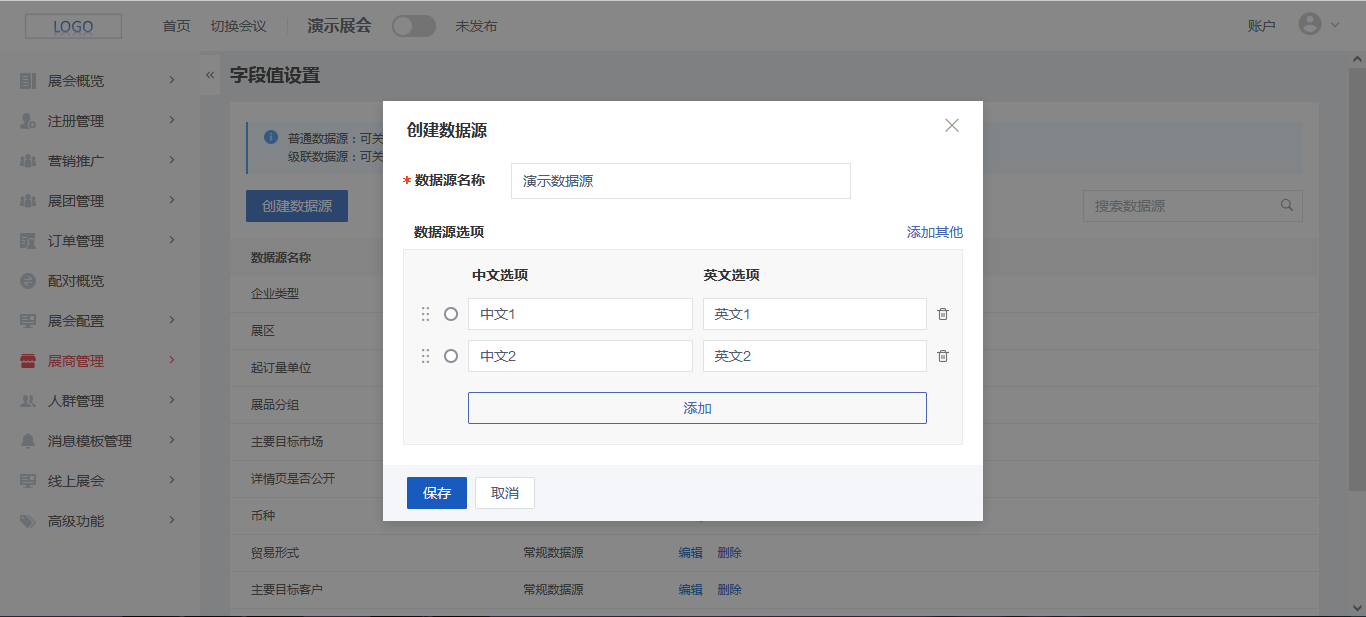Go to 配对概览 in sidebar

click(76, 281)
